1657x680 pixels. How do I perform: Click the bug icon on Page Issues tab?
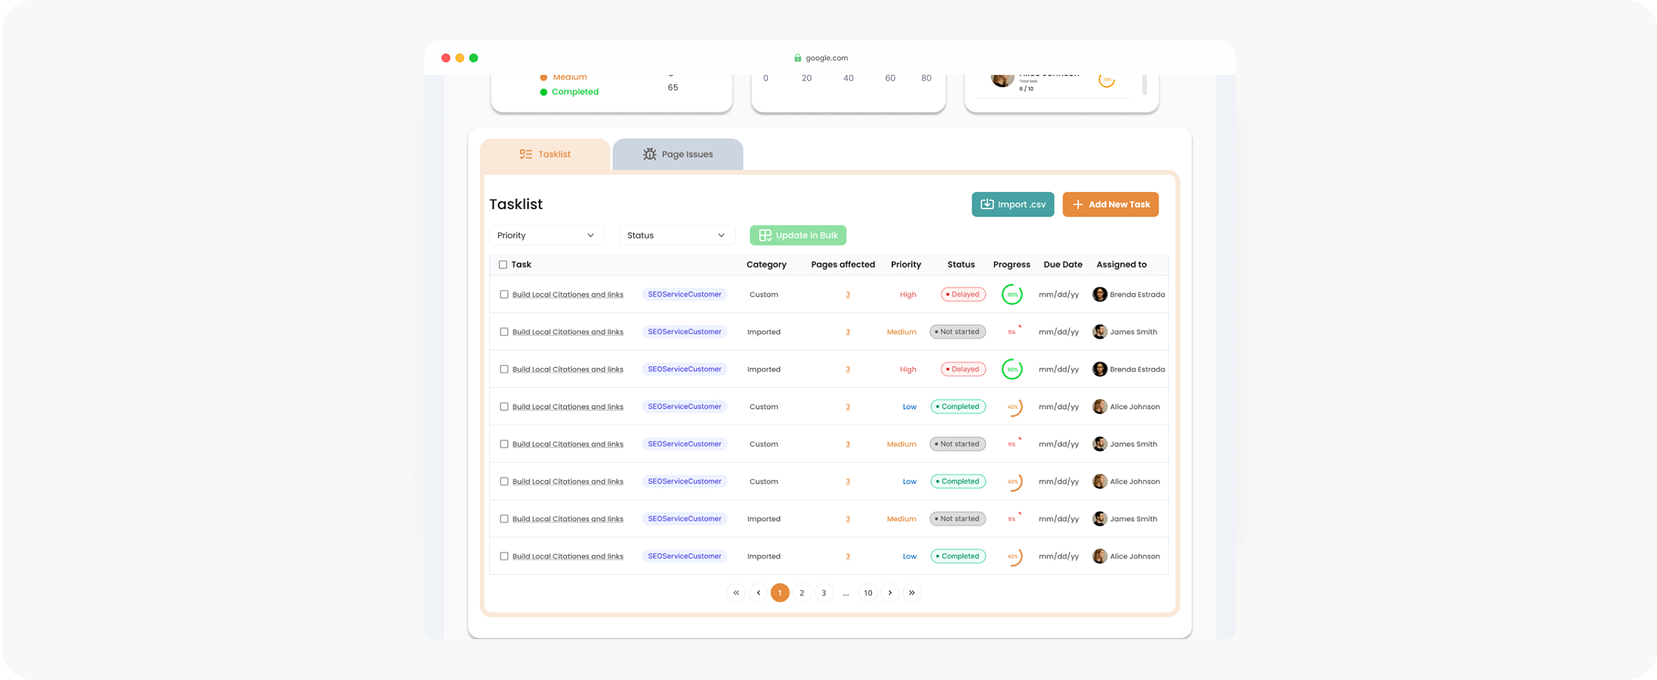[650, 154]
